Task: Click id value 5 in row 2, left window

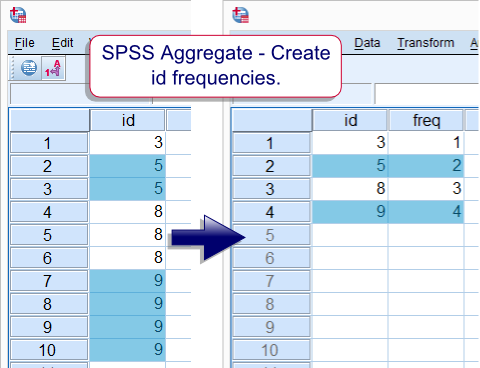Action: coord(127,166)
